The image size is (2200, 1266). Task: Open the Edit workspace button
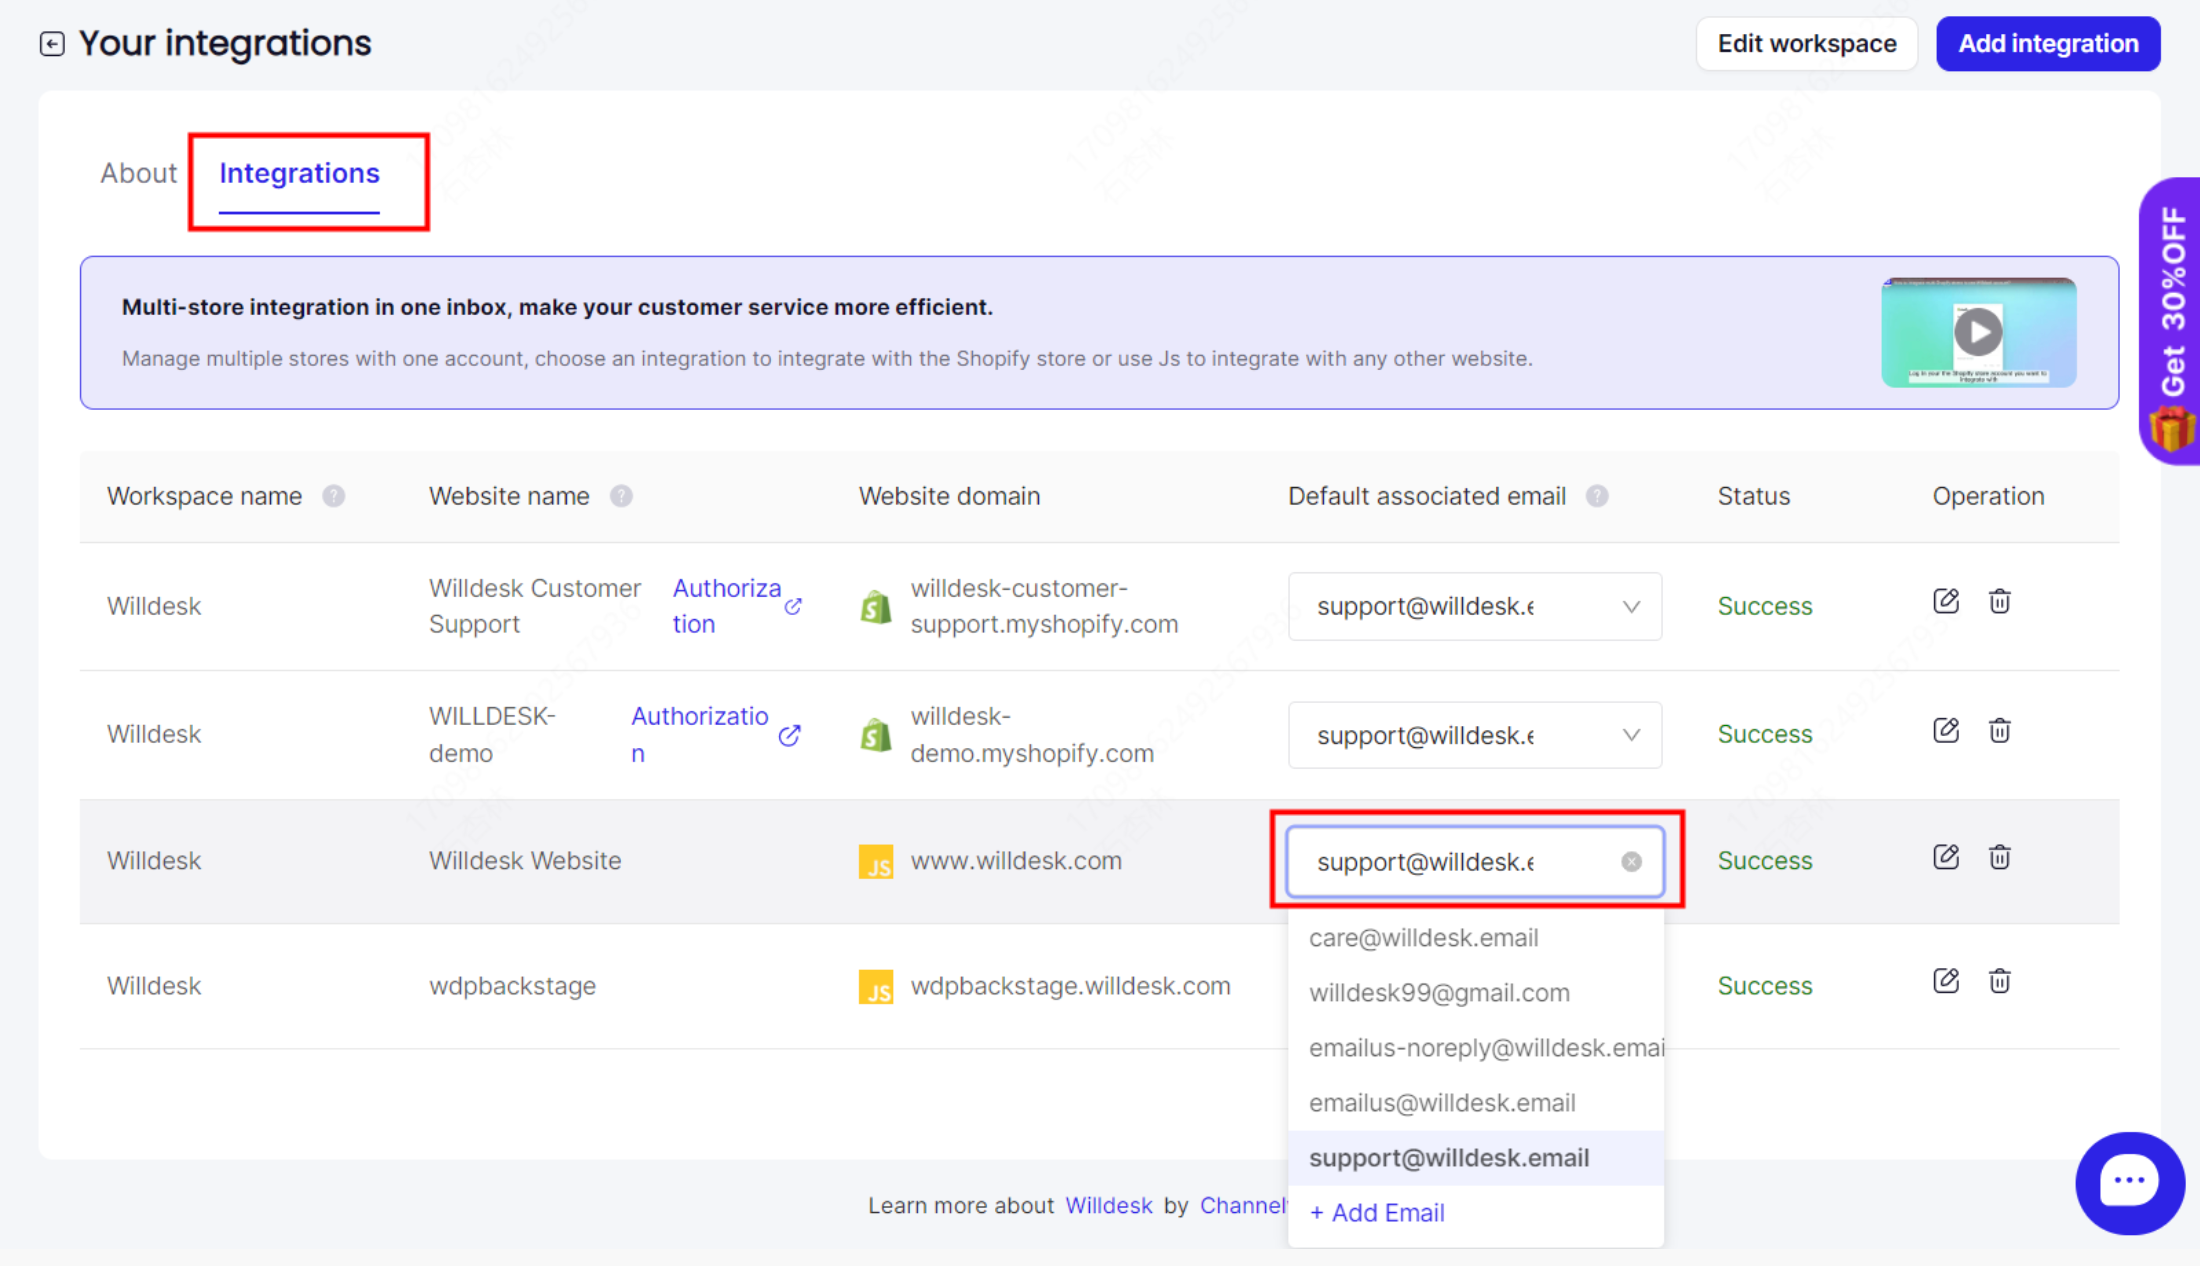pyautogui.click(x=1806, y=44)
